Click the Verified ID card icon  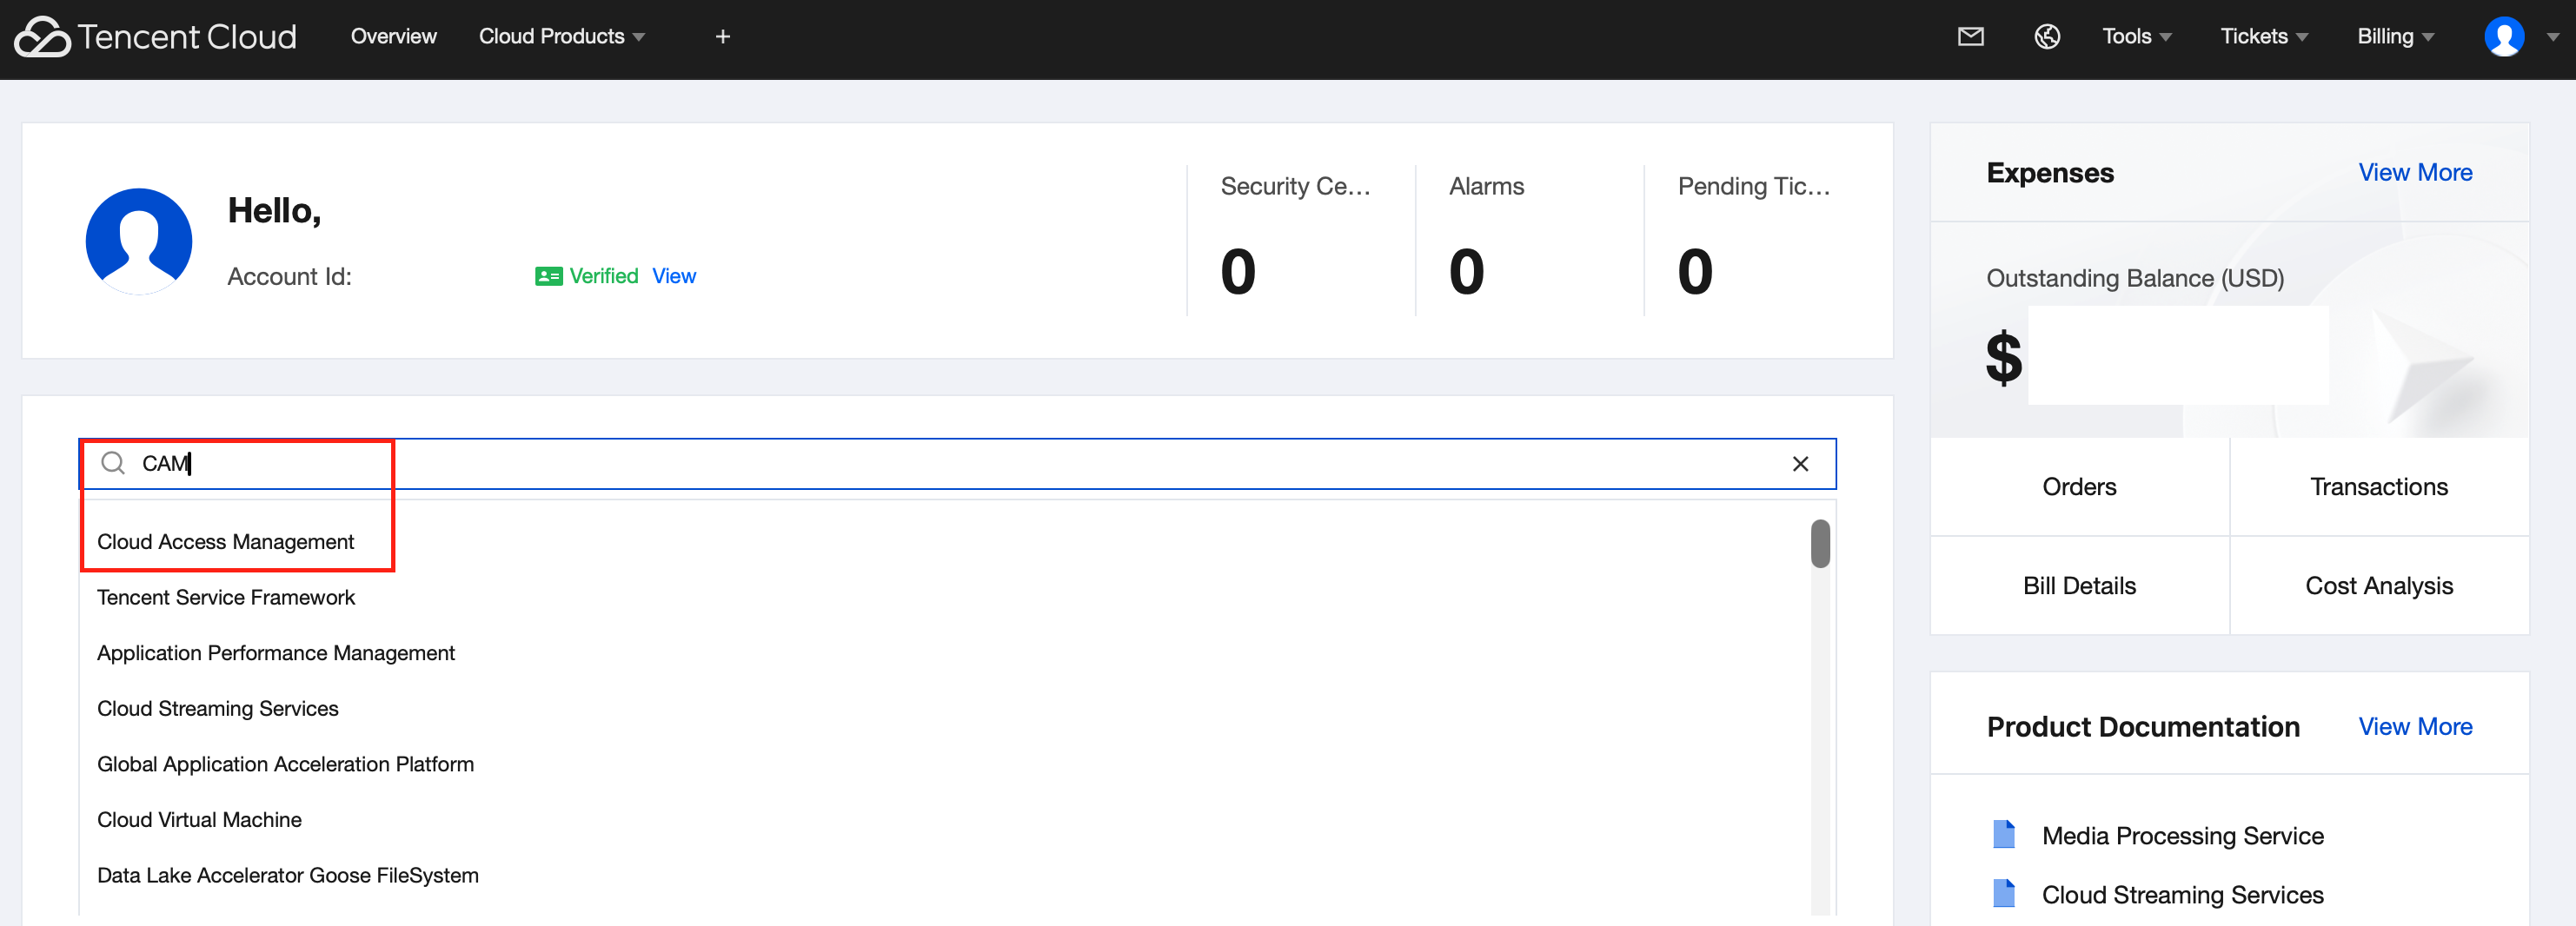point(548,276)
